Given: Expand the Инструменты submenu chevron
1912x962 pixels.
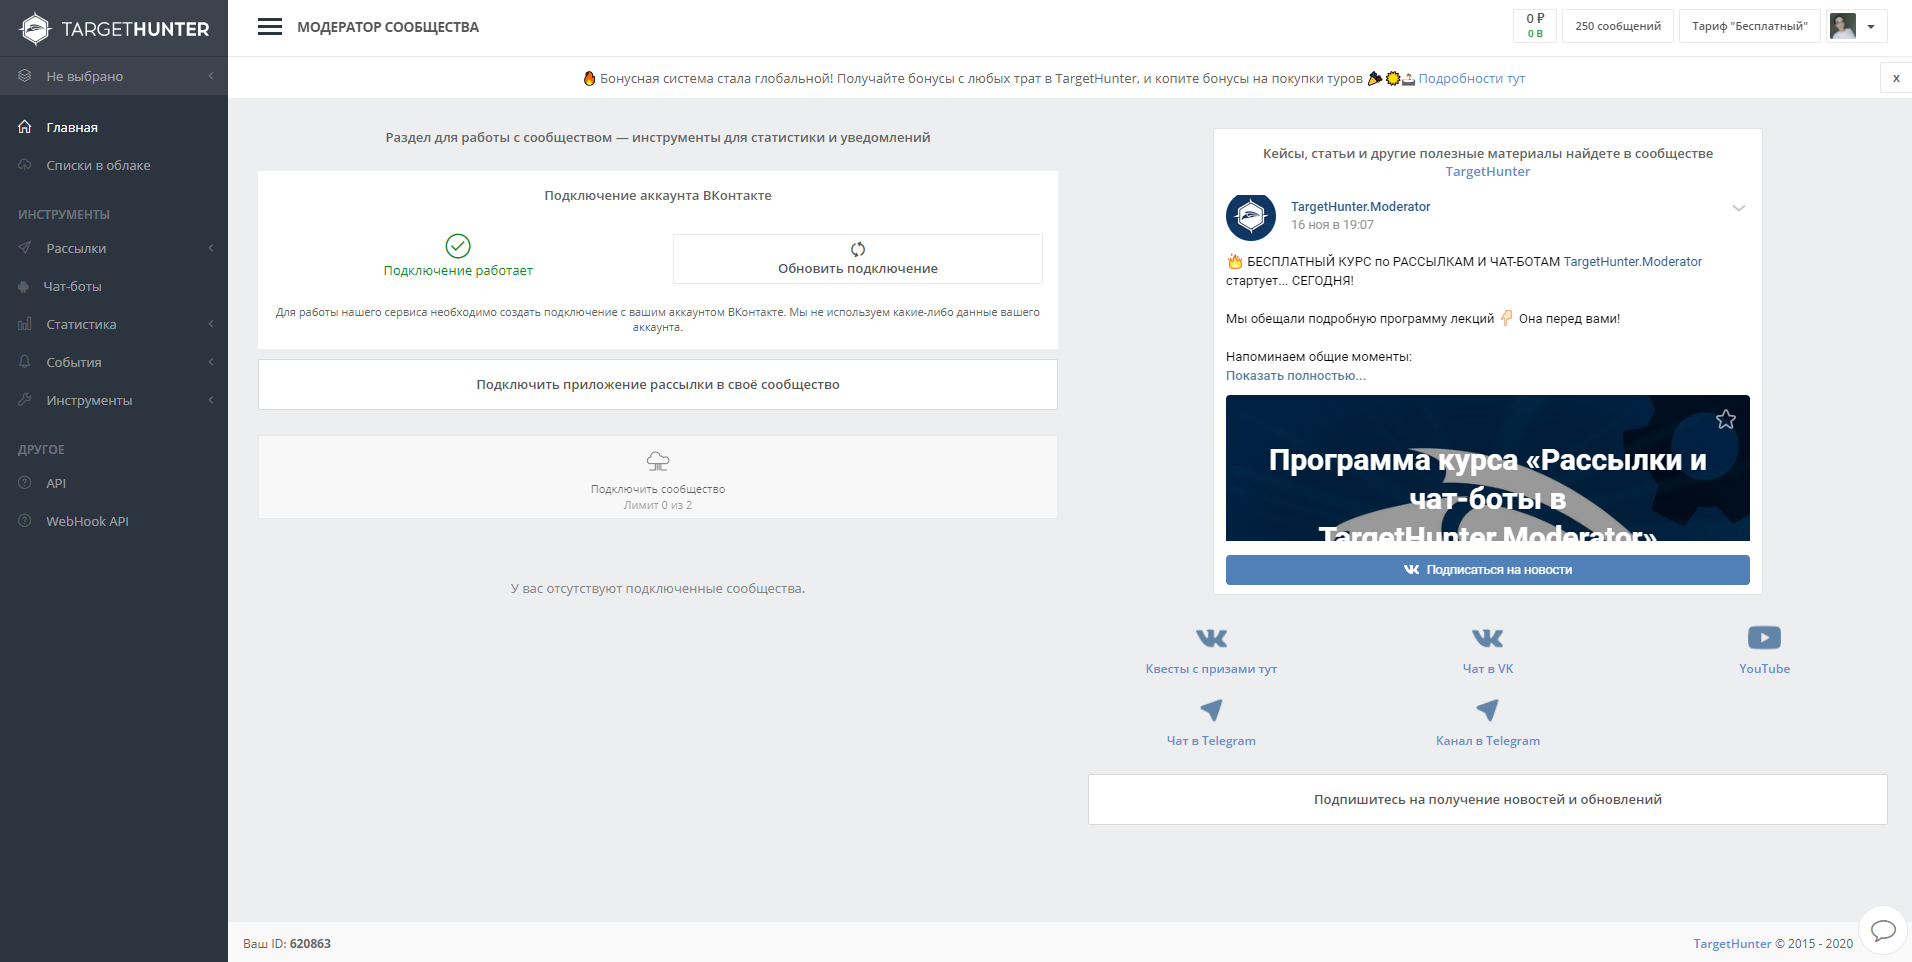Looking at the screenshot, I should point(211,400).
